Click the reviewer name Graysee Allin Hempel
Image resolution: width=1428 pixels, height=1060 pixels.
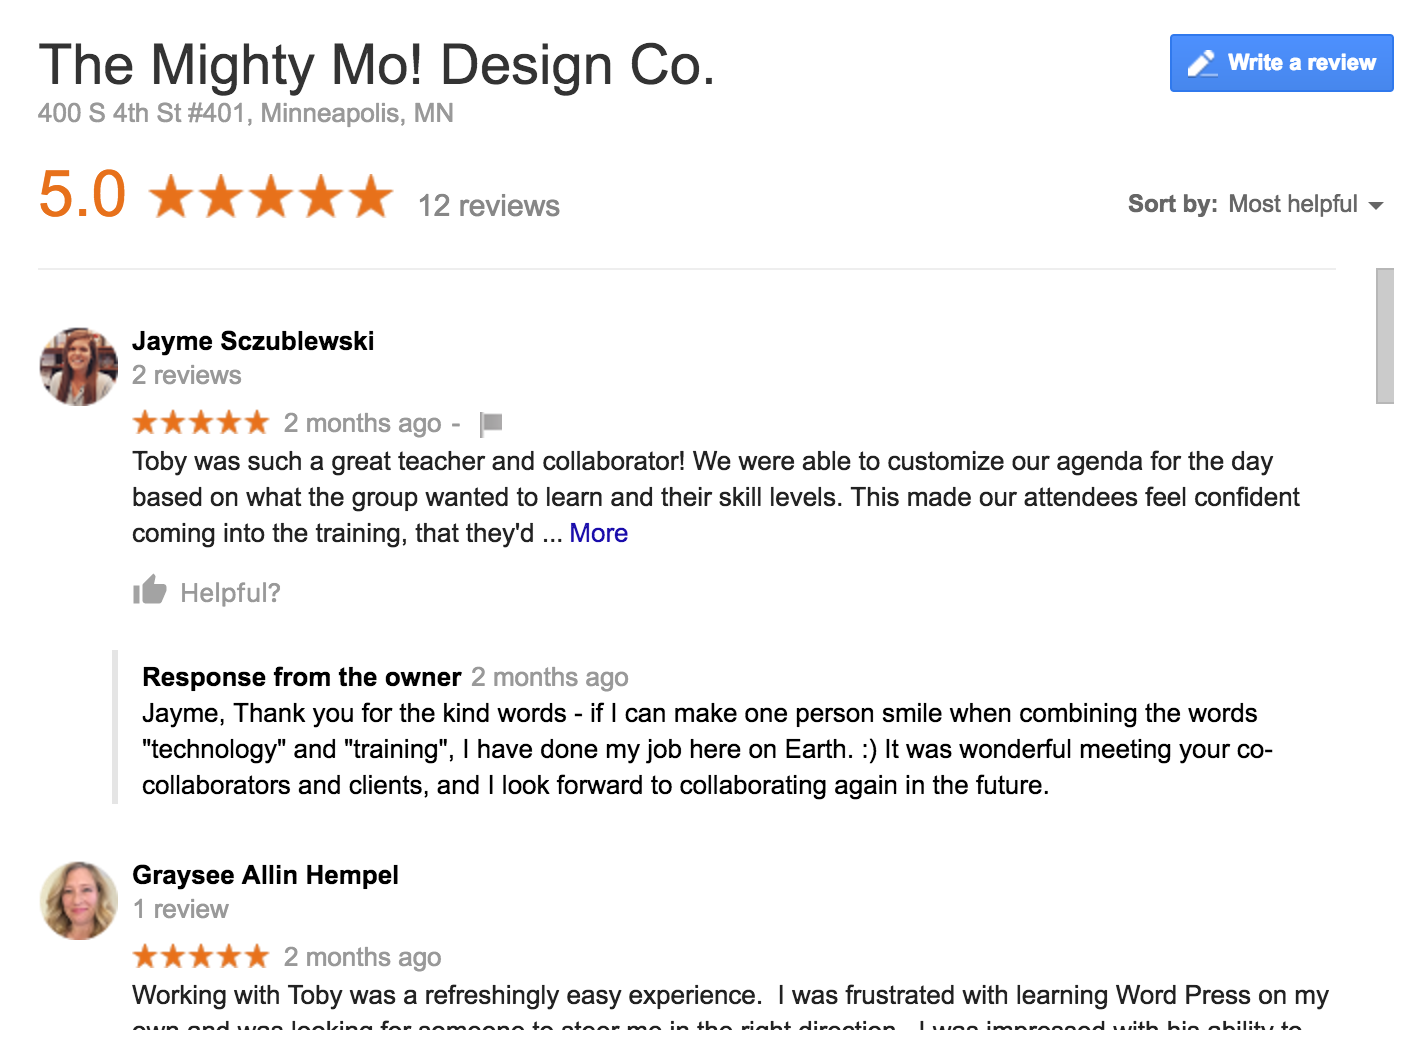pyautogui.click(x=265, y=875)
